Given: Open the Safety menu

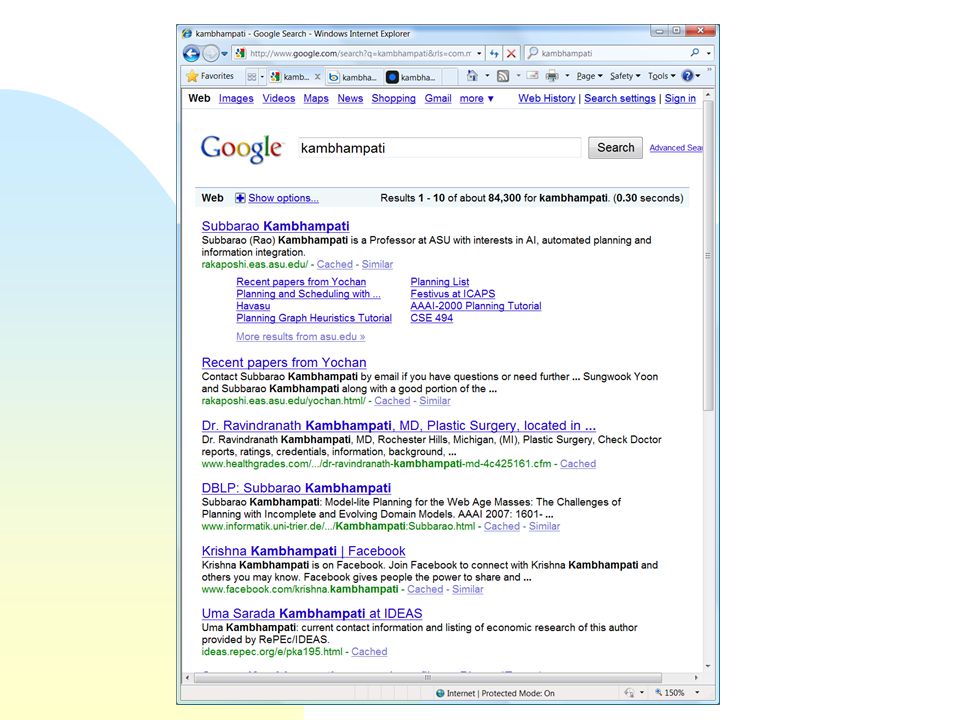Looking at the screenshot, I should pyautogui.click(x=624, y=76).
